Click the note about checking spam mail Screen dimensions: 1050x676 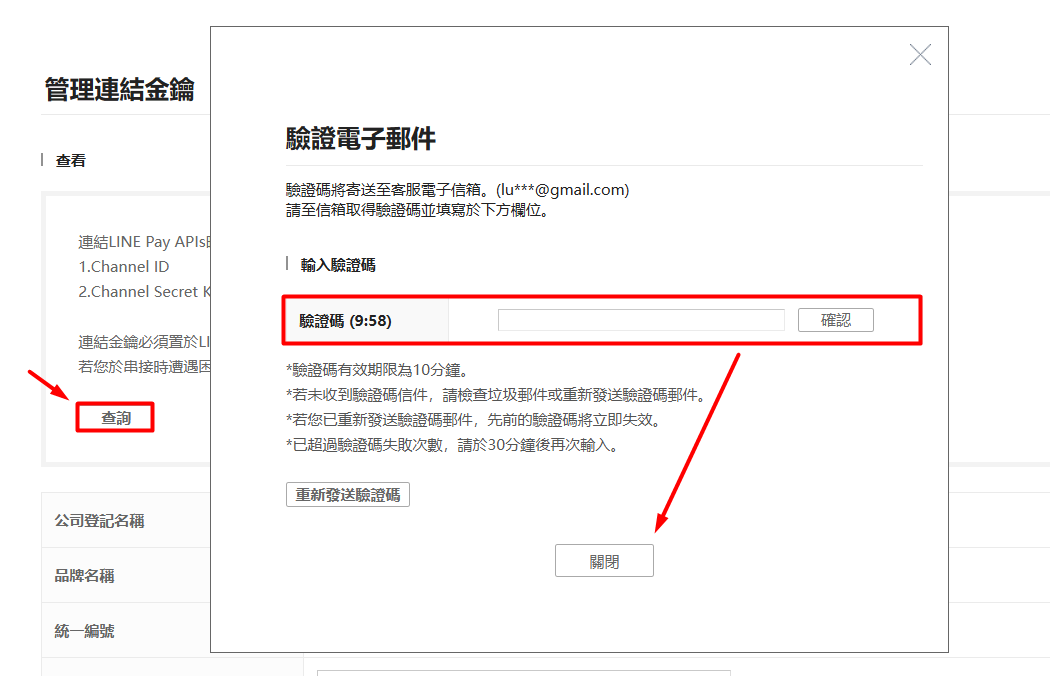(x=496, y=395)
